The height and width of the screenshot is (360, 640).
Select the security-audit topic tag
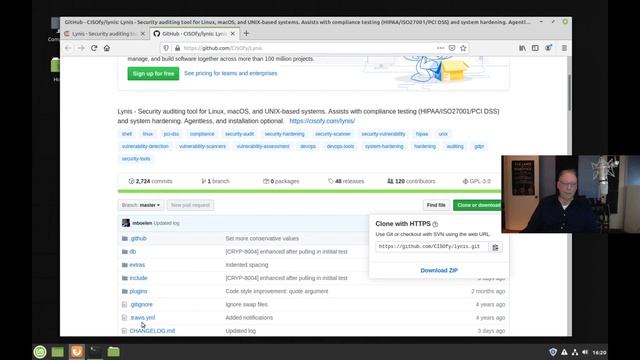(240, 134)
